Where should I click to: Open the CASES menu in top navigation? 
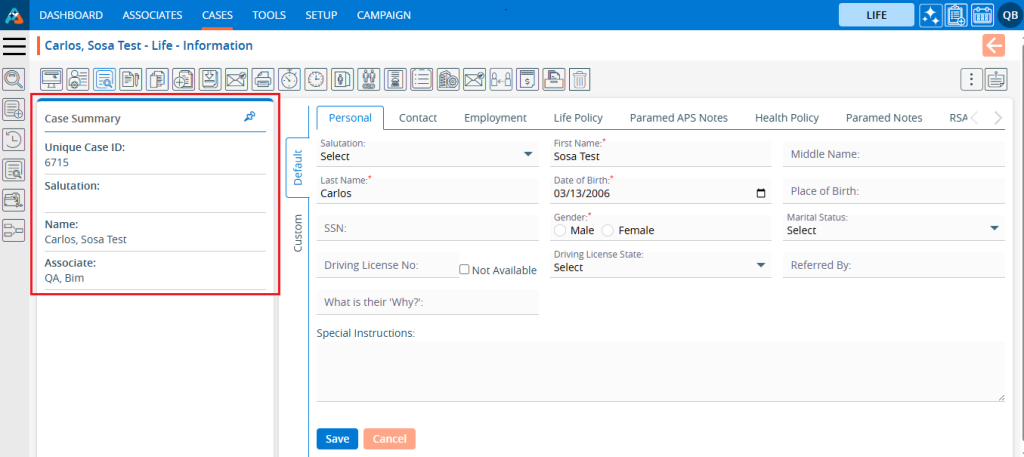217,15
